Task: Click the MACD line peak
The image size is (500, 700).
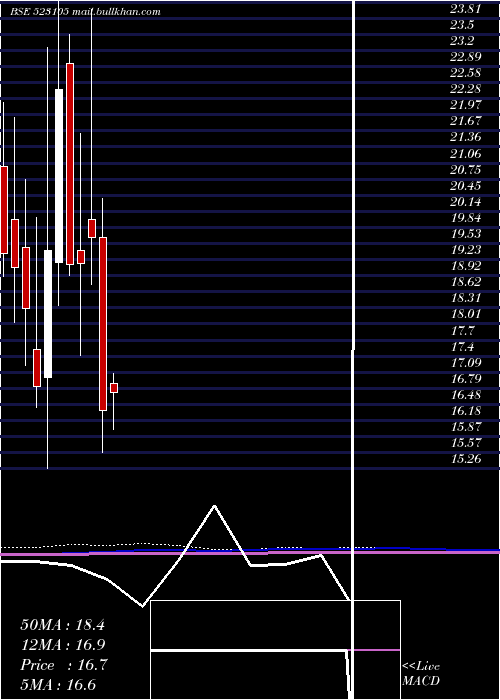Action: point(215,506)
